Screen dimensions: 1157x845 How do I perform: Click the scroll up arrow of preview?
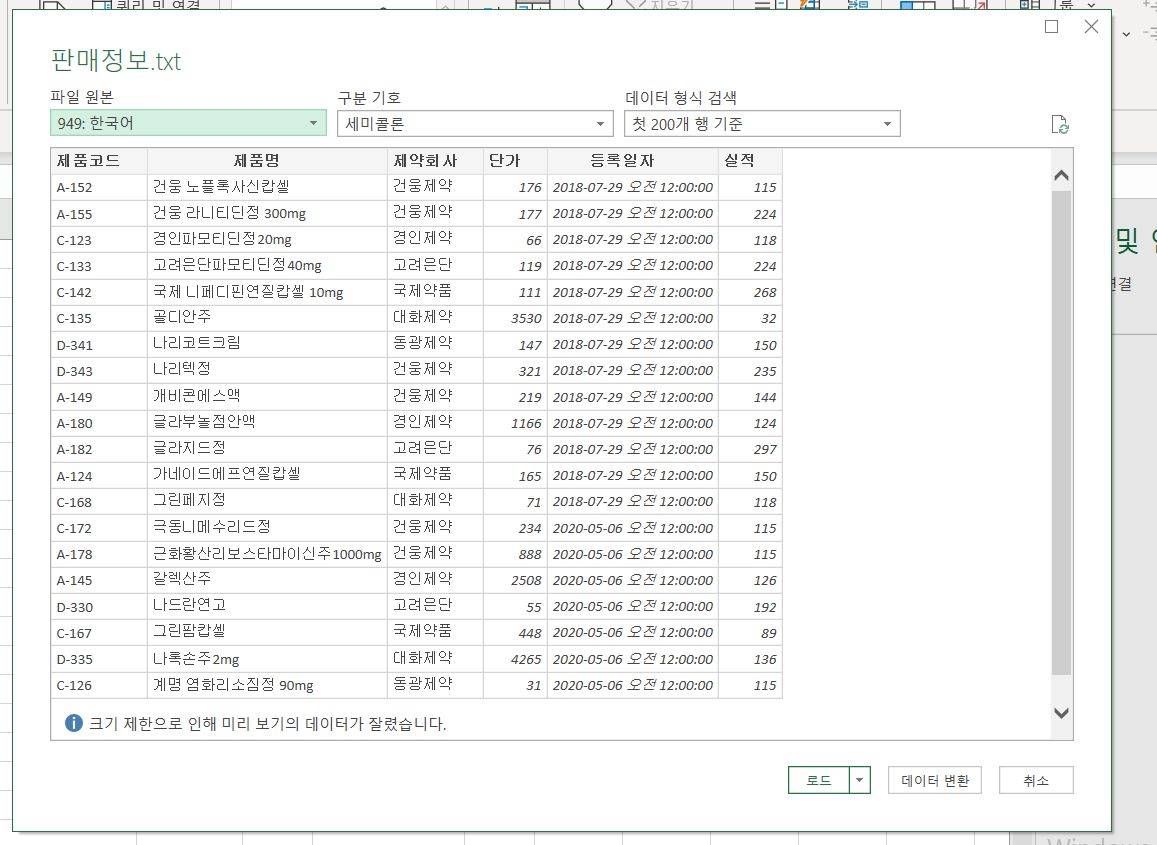click(1061, 175)
